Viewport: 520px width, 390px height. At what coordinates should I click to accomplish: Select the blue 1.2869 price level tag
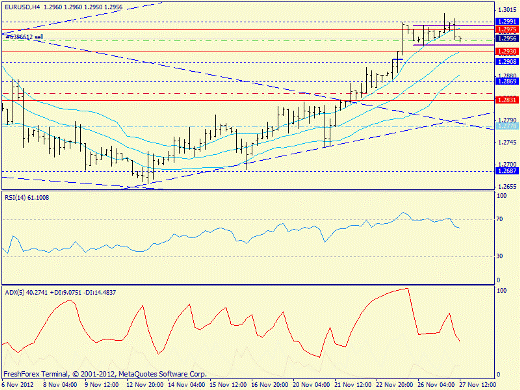point(507,81)
